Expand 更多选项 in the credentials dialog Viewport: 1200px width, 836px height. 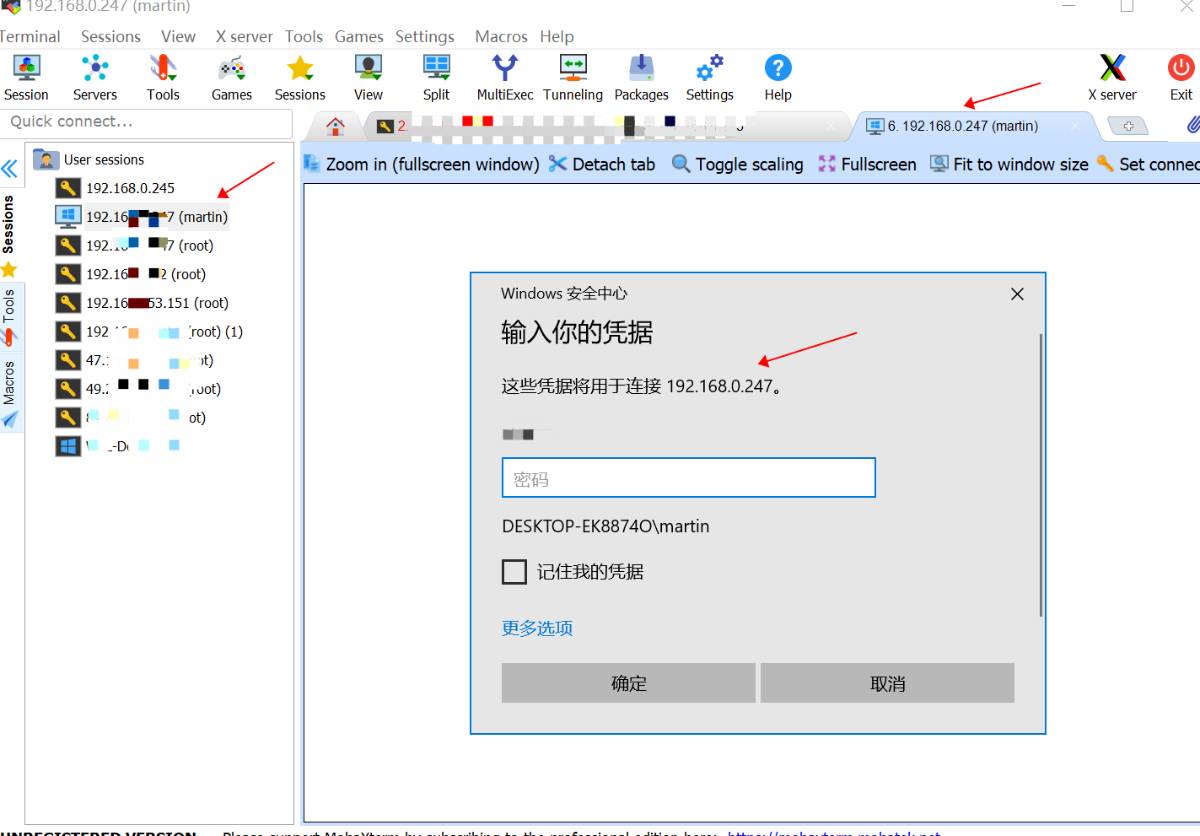point(537,628)
